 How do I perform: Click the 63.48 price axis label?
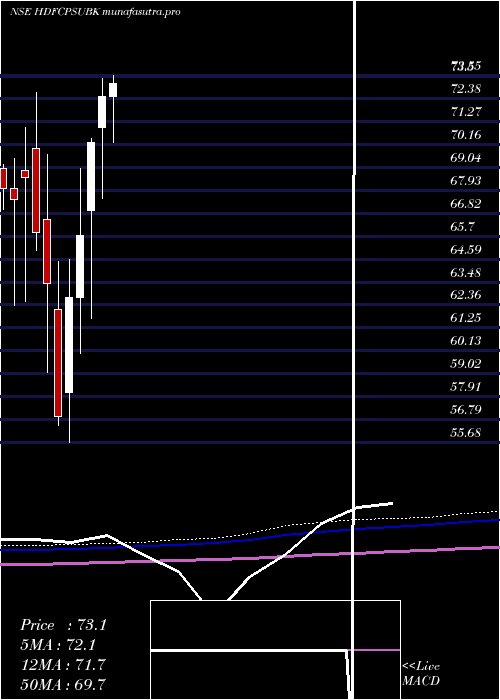point(466,272)
